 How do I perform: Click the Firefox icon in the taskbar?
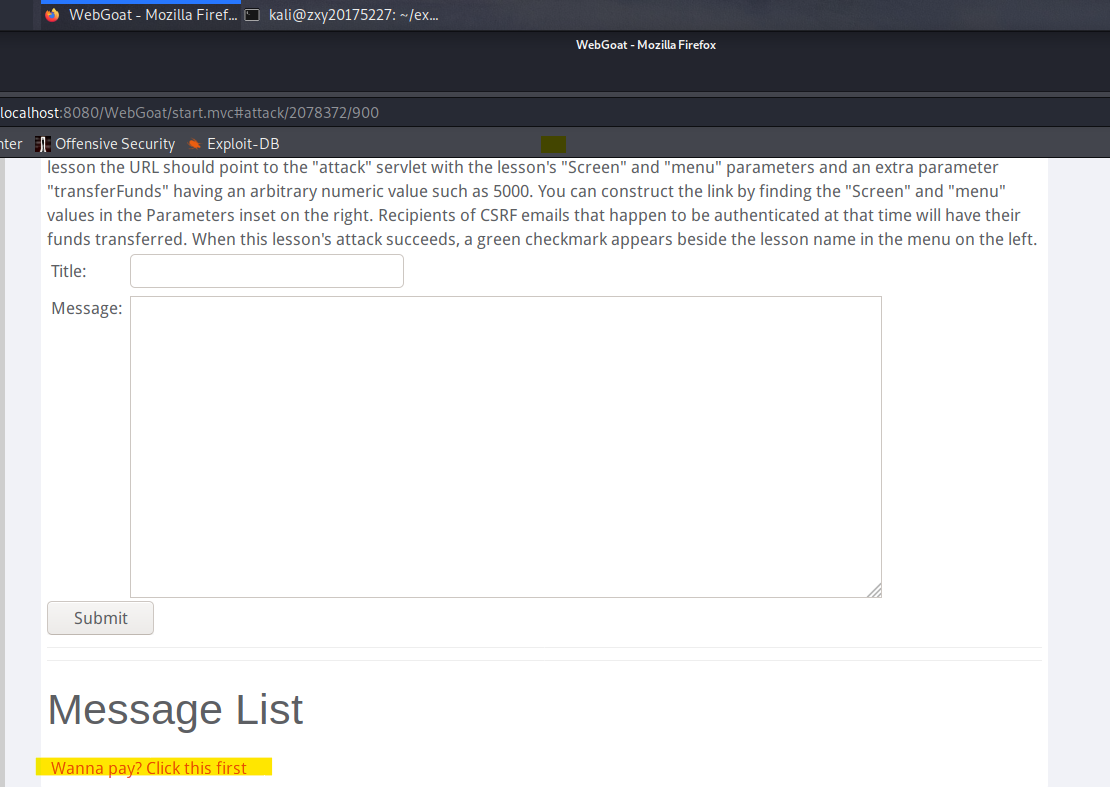[52, 15]
